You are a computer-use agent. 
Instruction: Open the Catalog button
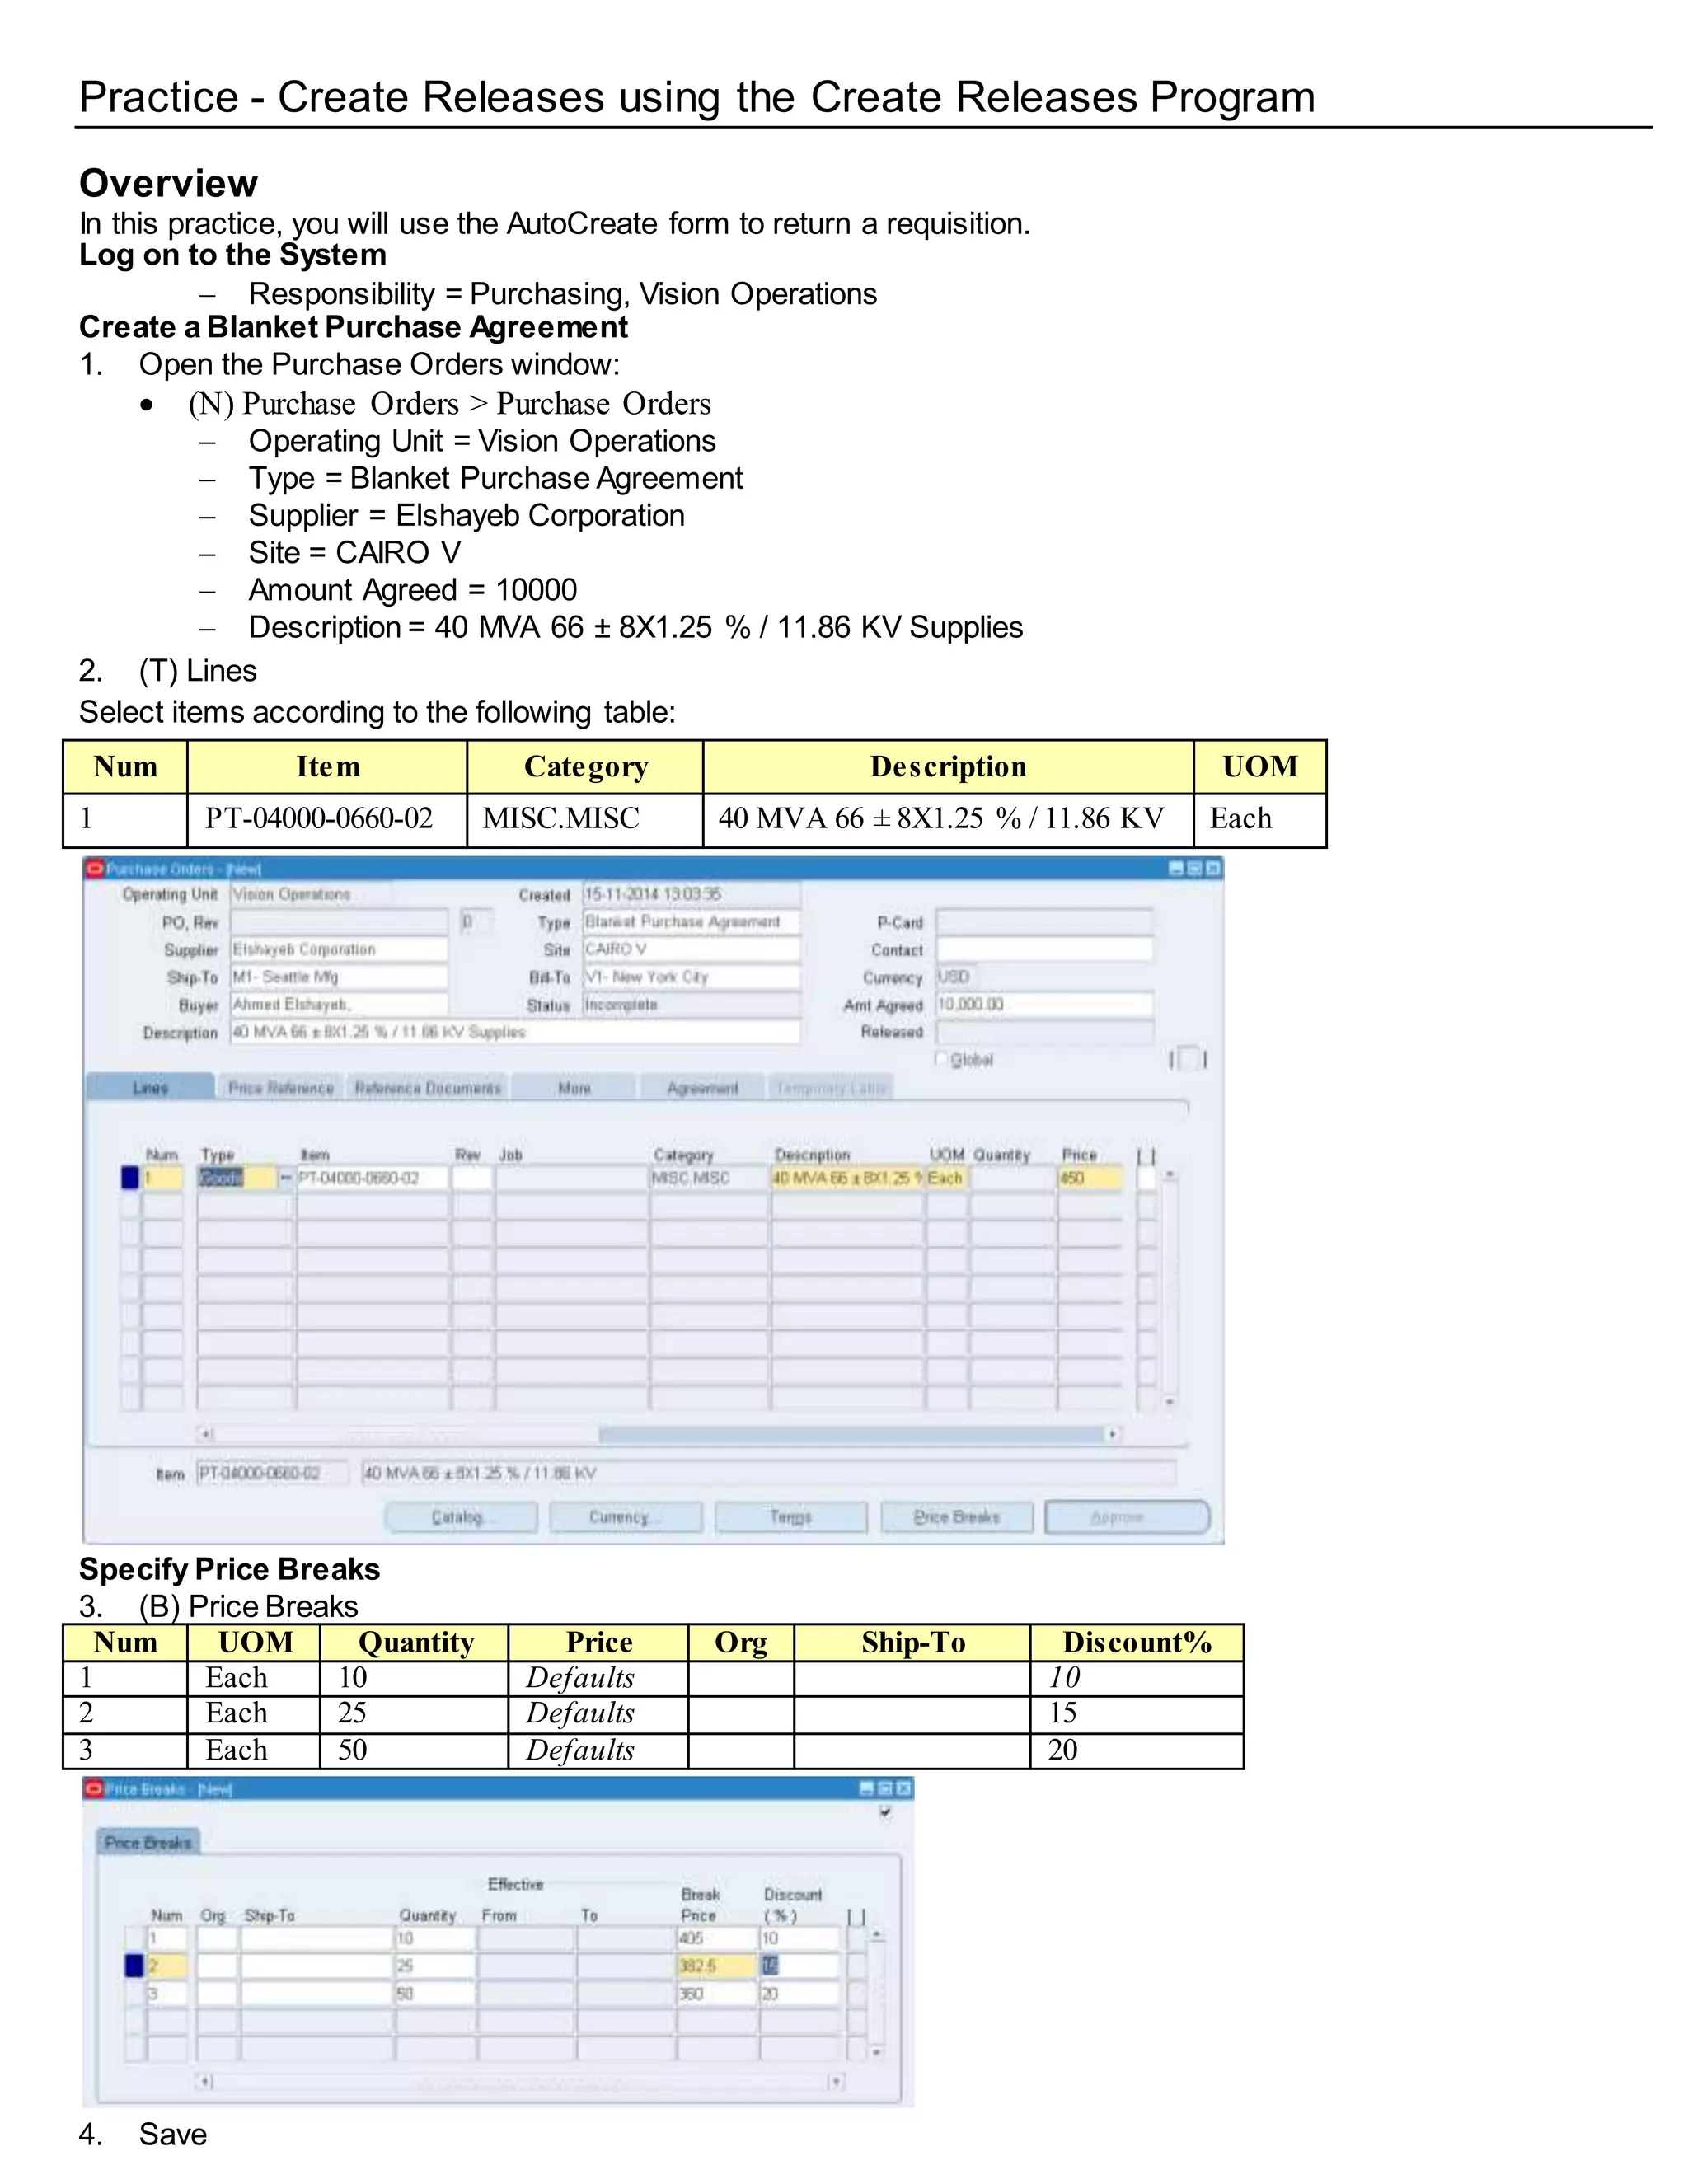coord(461,1517)
